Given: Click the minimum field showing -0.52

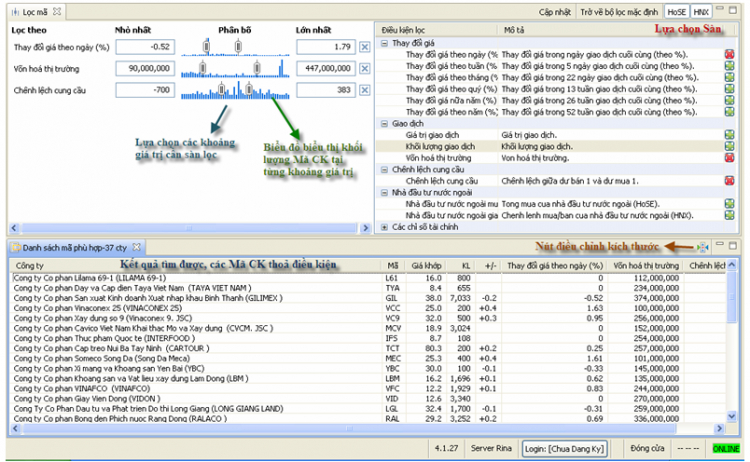Looking at the screenshot, I should (145, 47).
